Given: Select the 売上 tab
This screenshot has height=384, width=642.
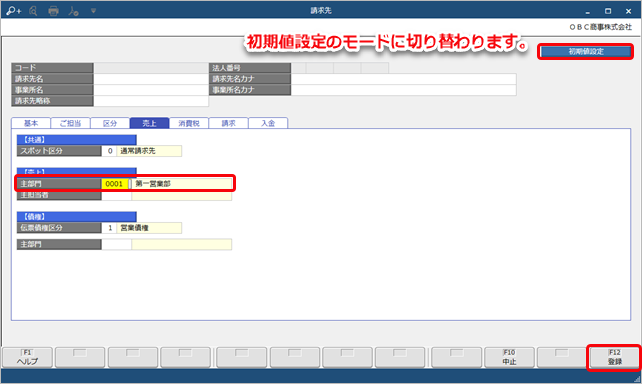Looking at the screenshot, I should tap(149, 123).
